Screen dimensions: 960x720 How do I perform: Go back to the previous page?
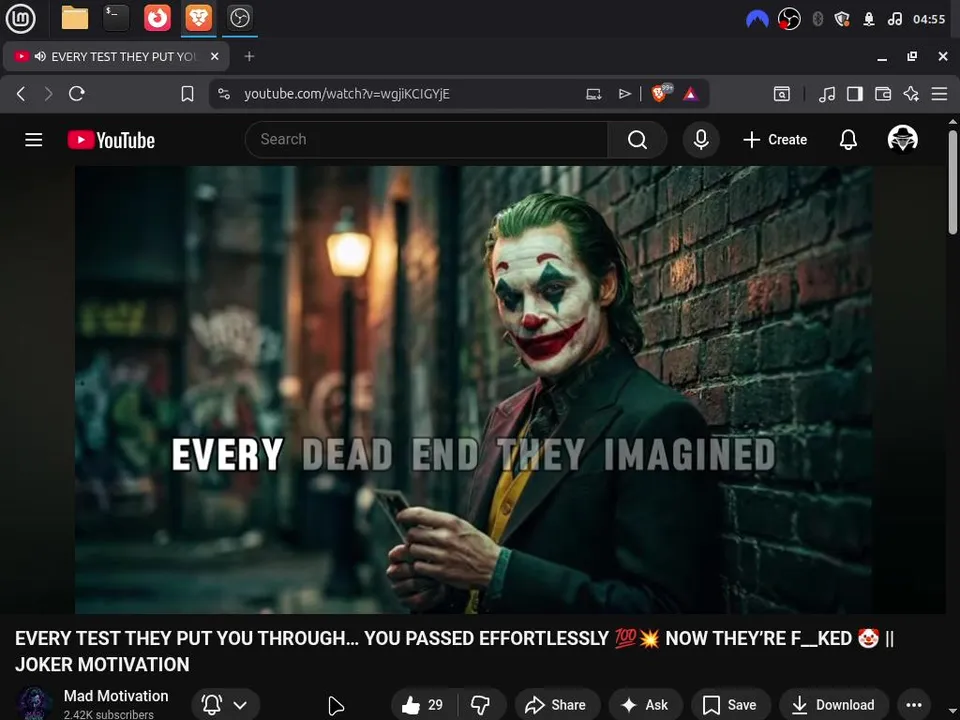(21, 94)
